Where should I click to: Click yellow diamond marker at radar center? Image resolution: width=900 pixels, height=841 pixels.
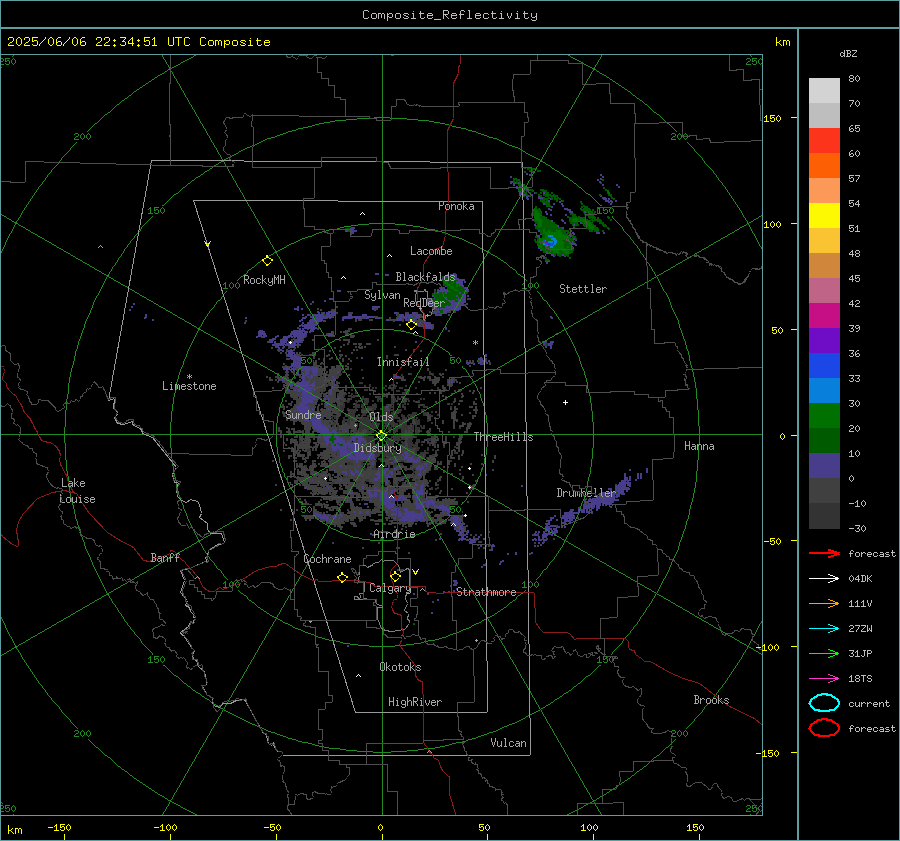coord(381,436)
